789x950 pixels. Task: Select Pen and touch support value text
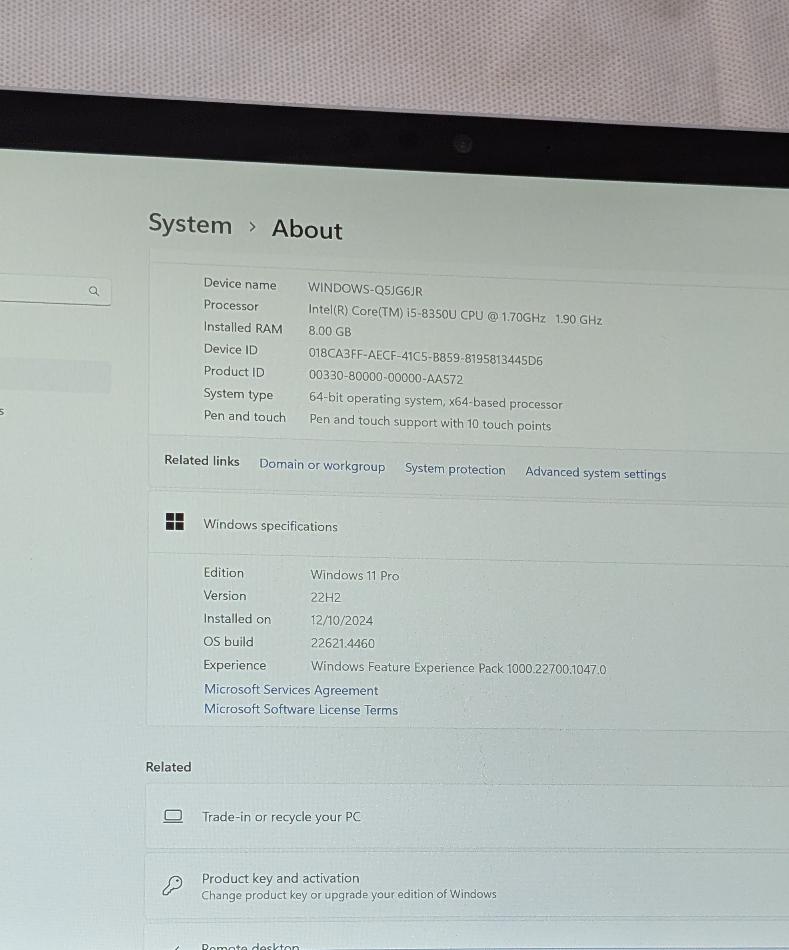pos(430,422)
